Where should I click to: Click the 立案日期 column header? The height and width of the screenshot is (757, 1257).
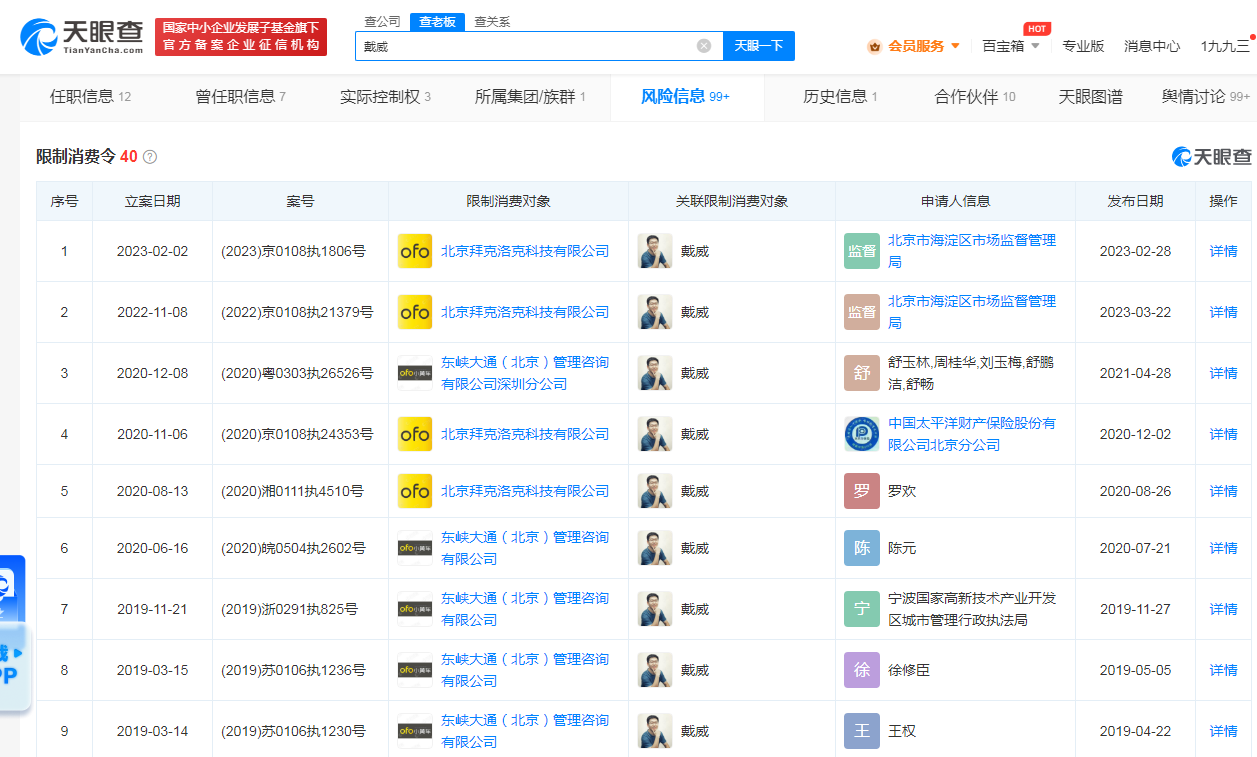(x=152, y=201)
